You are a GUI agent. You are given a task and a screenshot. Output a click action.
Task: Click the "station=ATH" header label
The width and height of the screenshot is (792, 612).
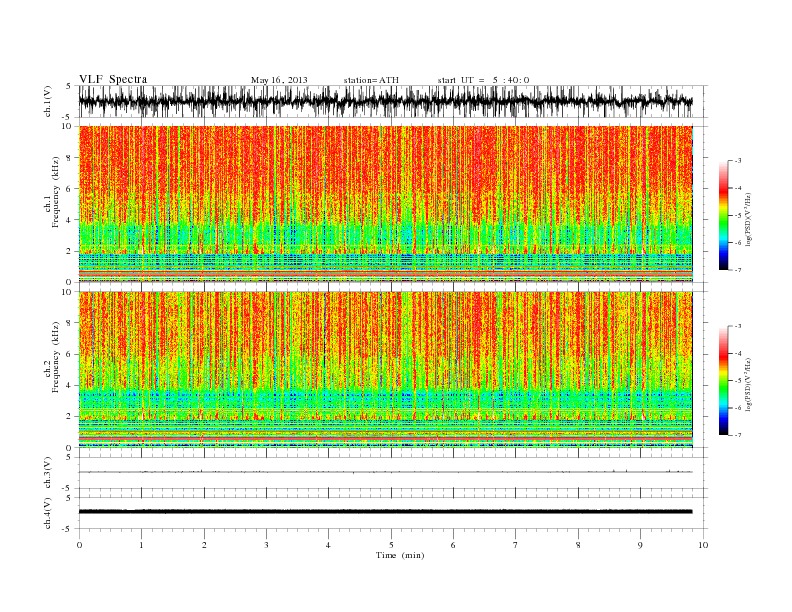click(371, 80)
